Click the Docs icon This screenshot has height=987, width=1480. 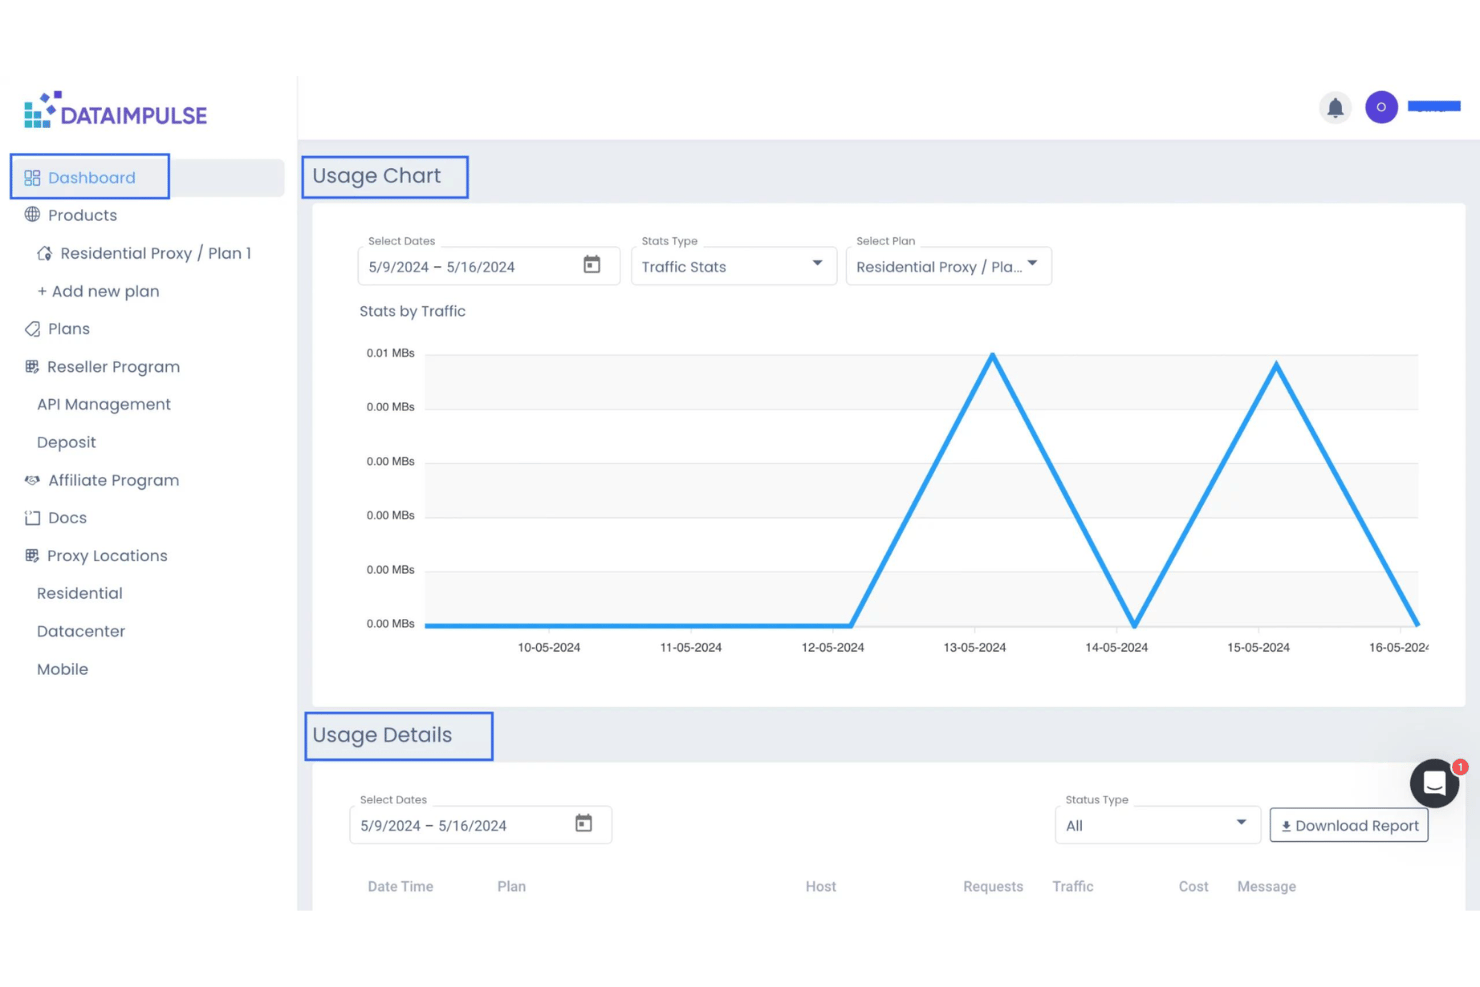coord(32,518)
